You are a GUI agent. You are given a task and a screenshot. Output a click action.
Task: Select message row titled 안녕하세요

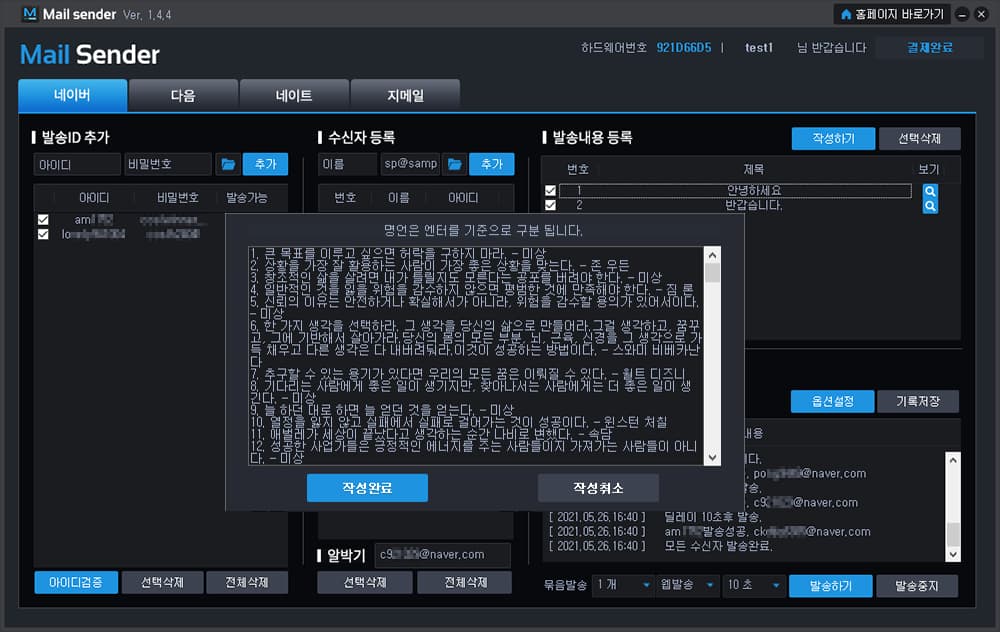click(x=735, y=190)
